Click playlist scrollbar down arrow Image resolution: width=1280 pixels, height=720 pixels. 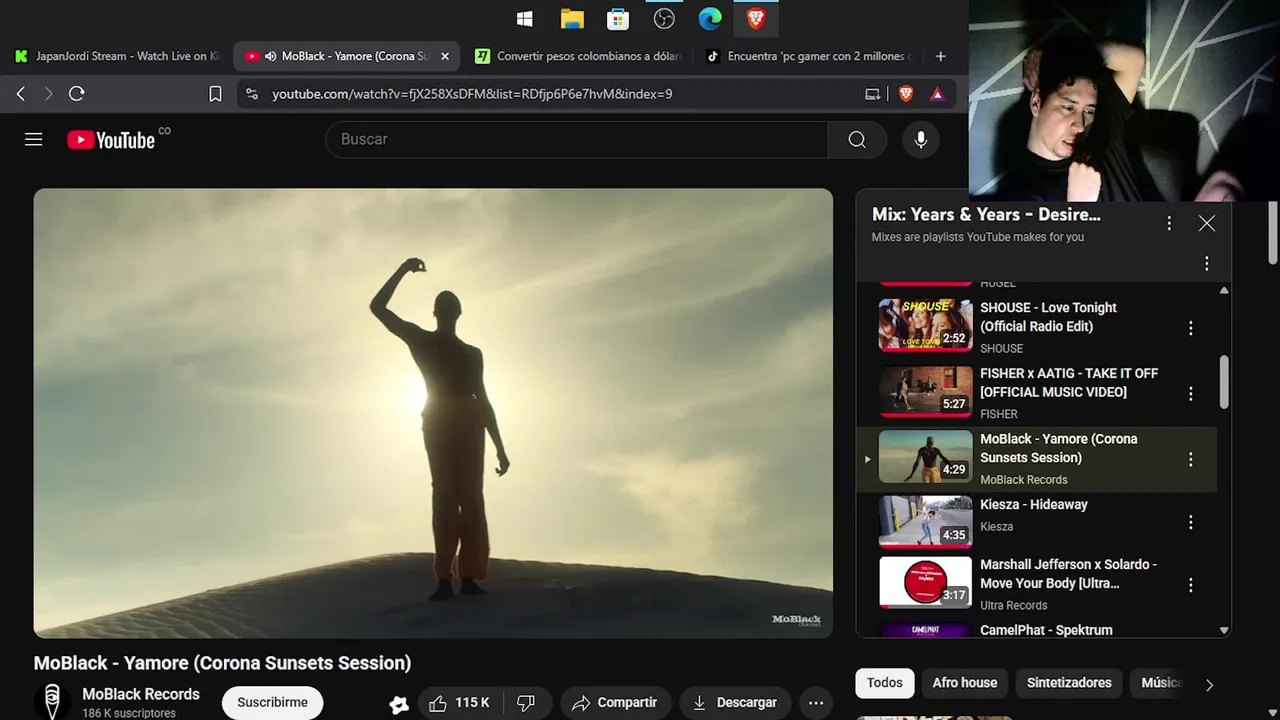(1224, 631)
